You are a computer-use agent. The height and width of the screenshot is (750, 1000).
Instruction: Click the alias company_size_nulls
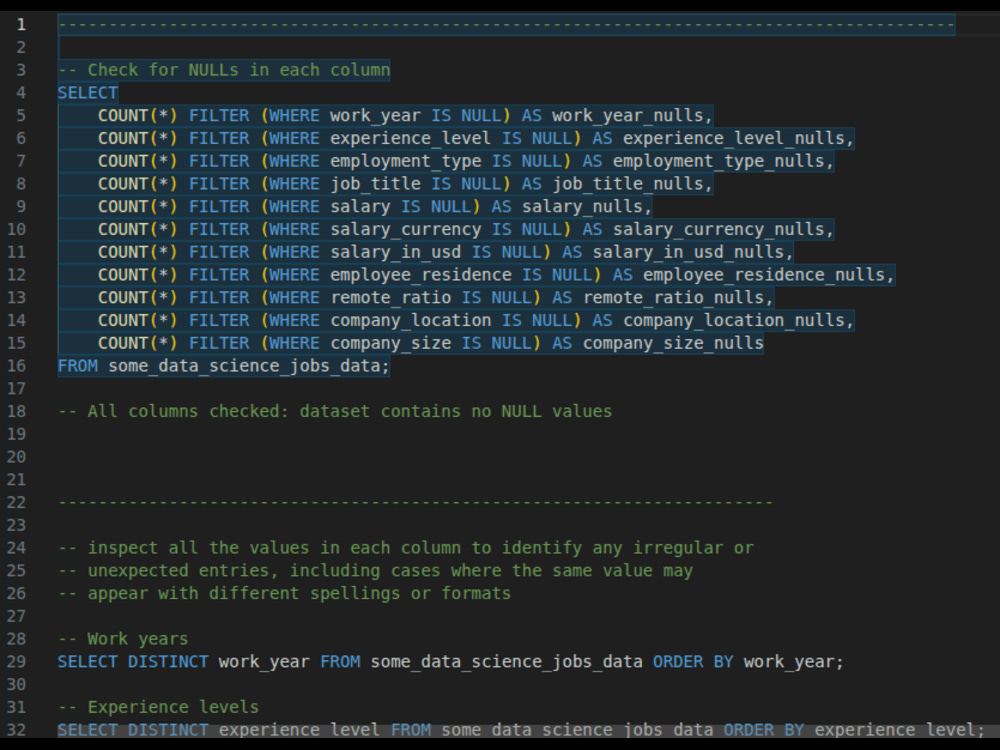[x=673, y=342]
